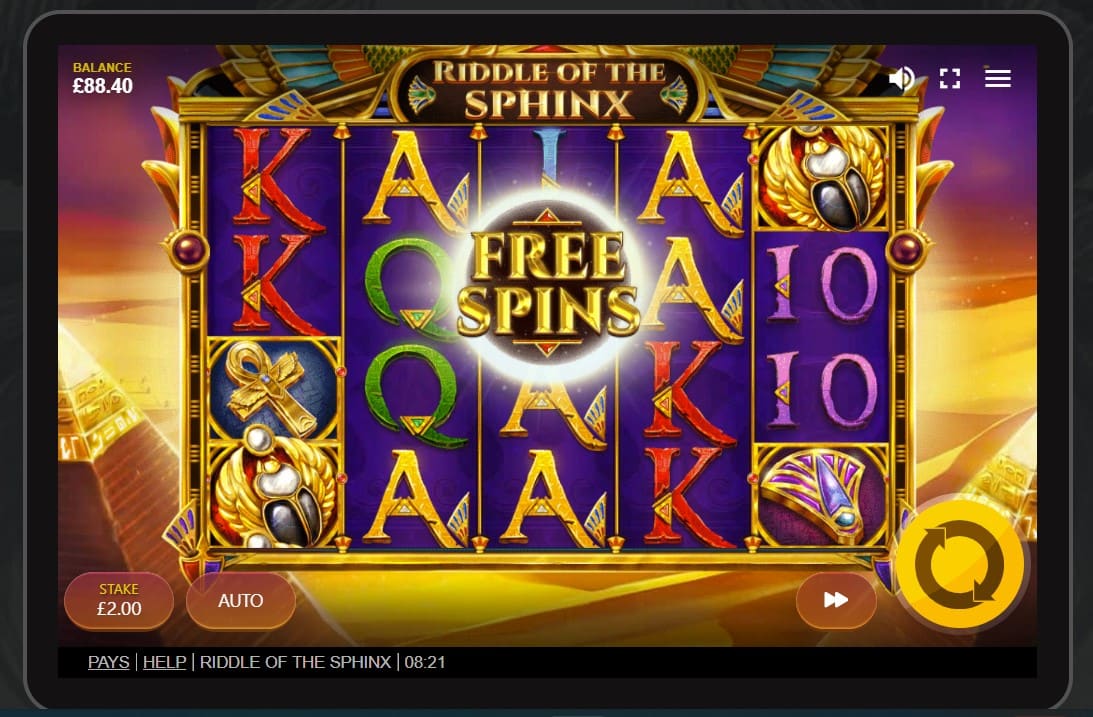Screen dimensions: 1093x717
Task: Click the top red K symbol on first reel
Action: (274, 177)
